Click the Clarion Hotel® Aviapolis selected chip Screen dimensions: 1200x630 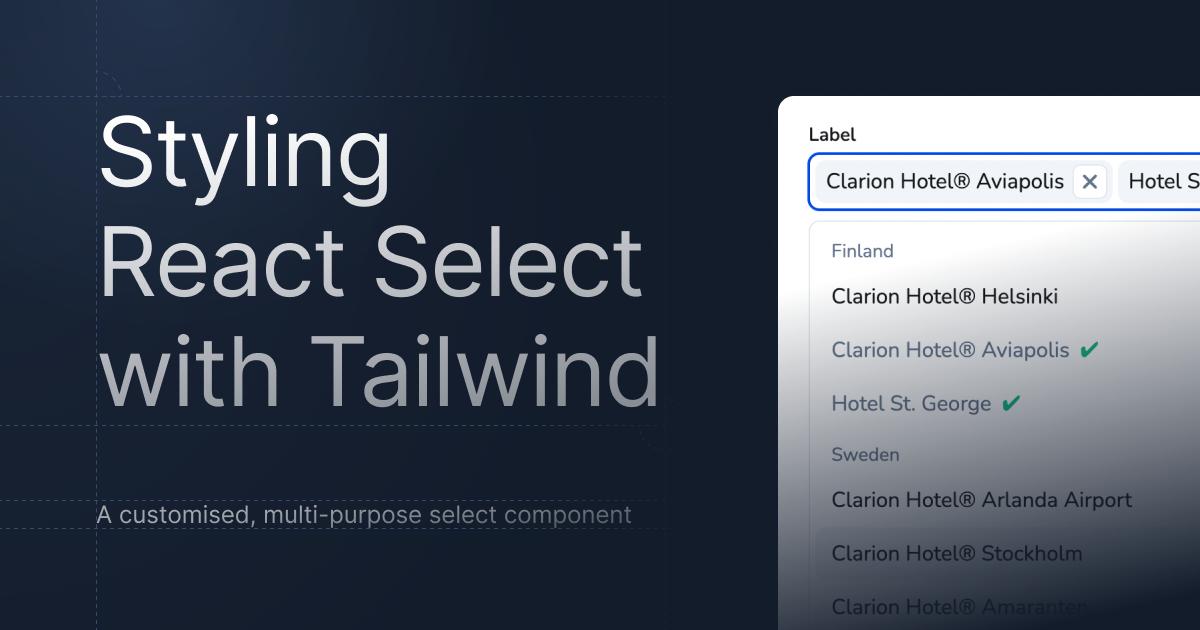point(945,182)
